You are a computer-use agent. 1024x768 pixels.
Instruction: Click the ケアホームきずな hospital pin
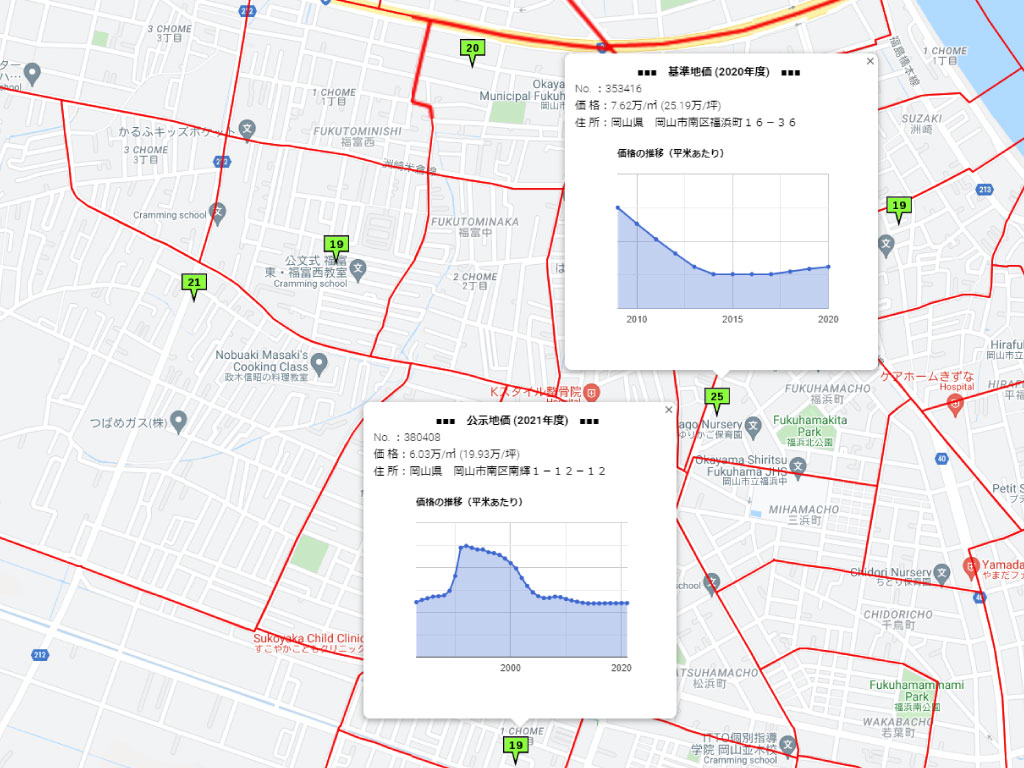tap(955, 401)
